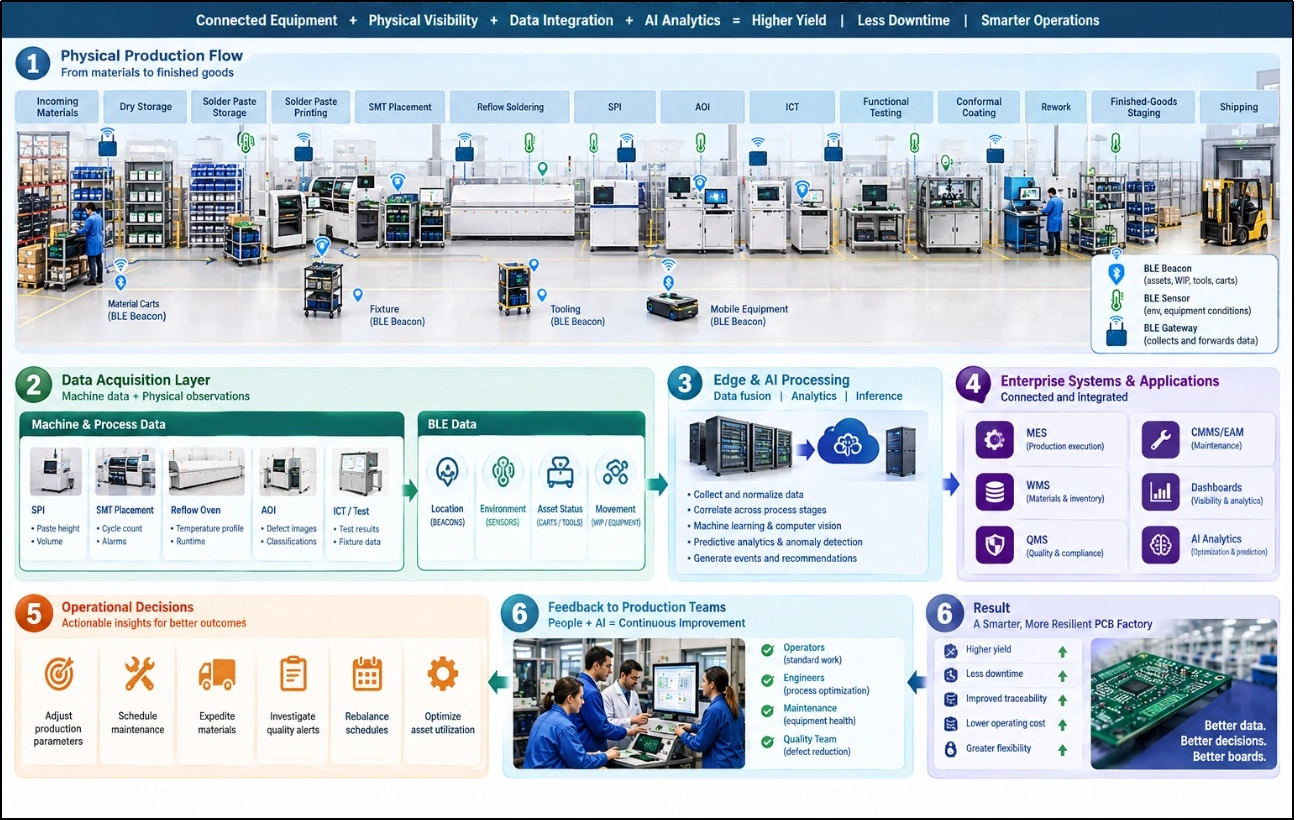This screenshot has width=1296, height=820.
Task: Select the Finished-Goods Staging stage label
Action: click(1143, 107)
